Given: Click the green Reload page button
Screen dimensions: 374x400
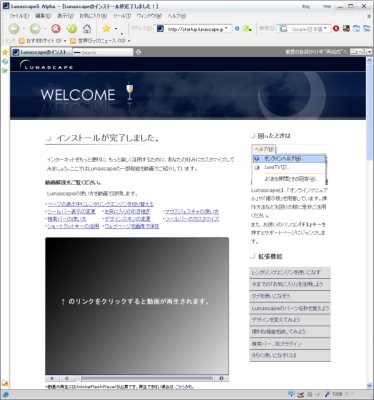Looking at the screenshot, I should (72, 29).
